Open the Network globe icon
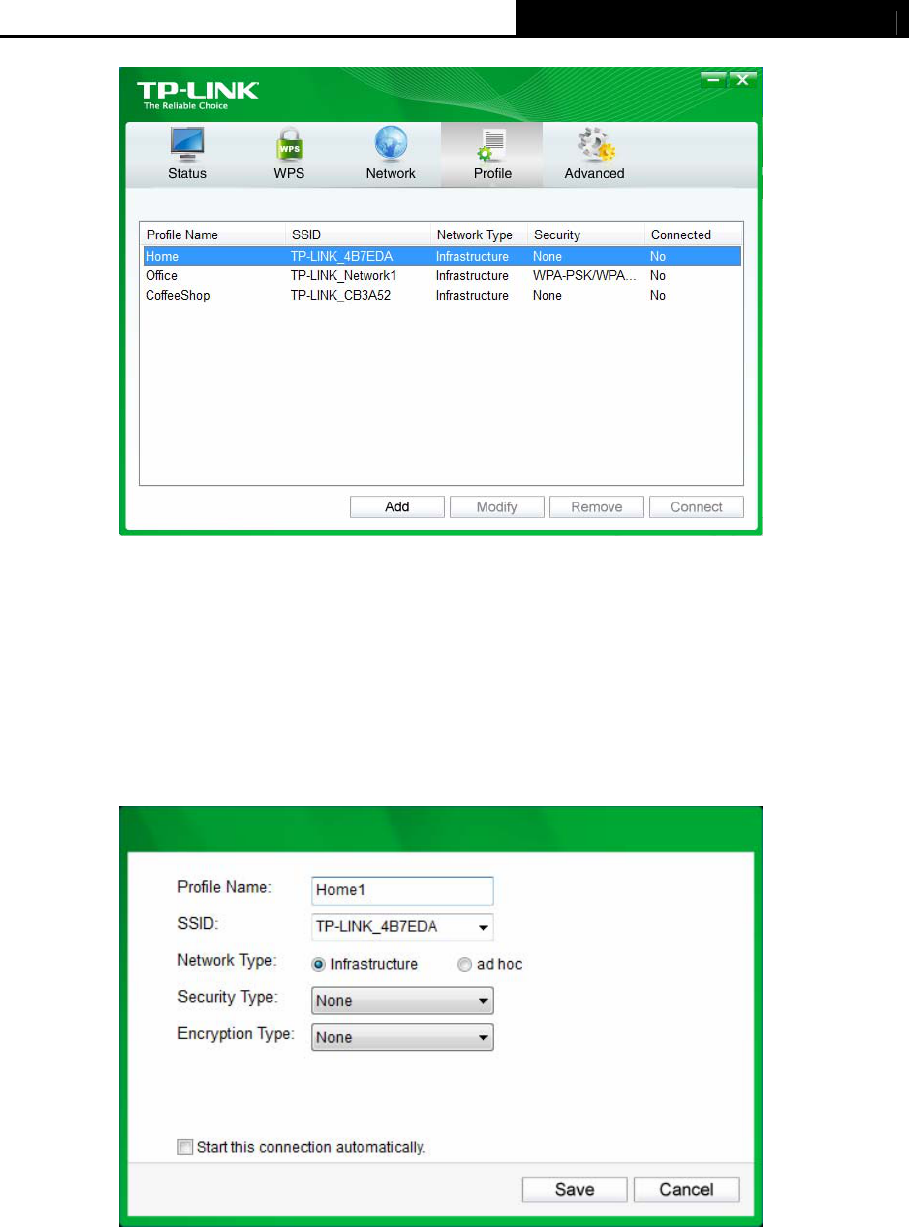Image resolution: width=909 pixels, height=1227 pixels. click(x=390, y=143)
